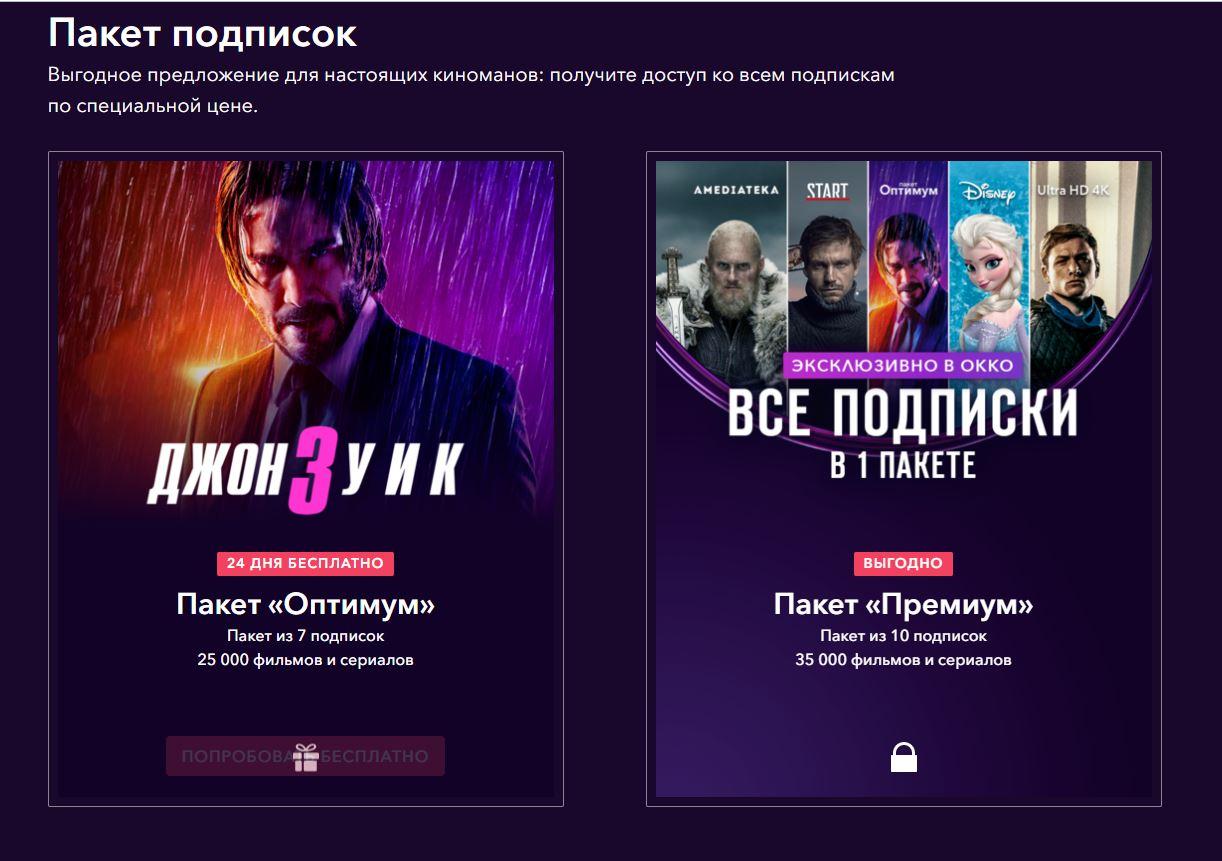Click the START logo in Premium banner

coord(828,191)
